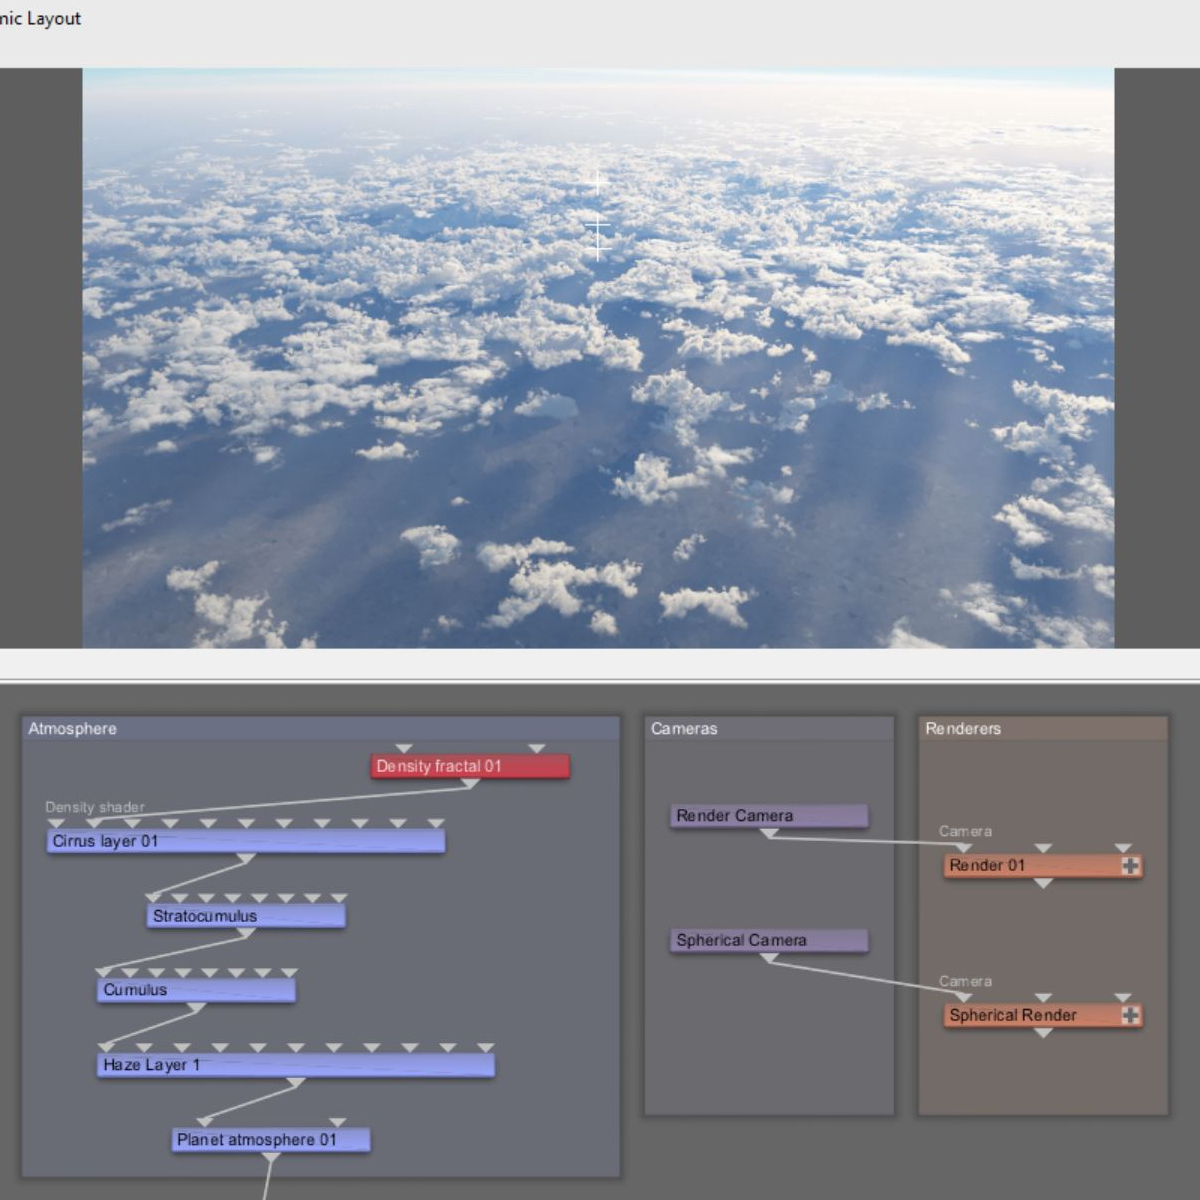Select the Render 01 node
This screenshot has width=1200, height=1200.
pos(1043,866)
